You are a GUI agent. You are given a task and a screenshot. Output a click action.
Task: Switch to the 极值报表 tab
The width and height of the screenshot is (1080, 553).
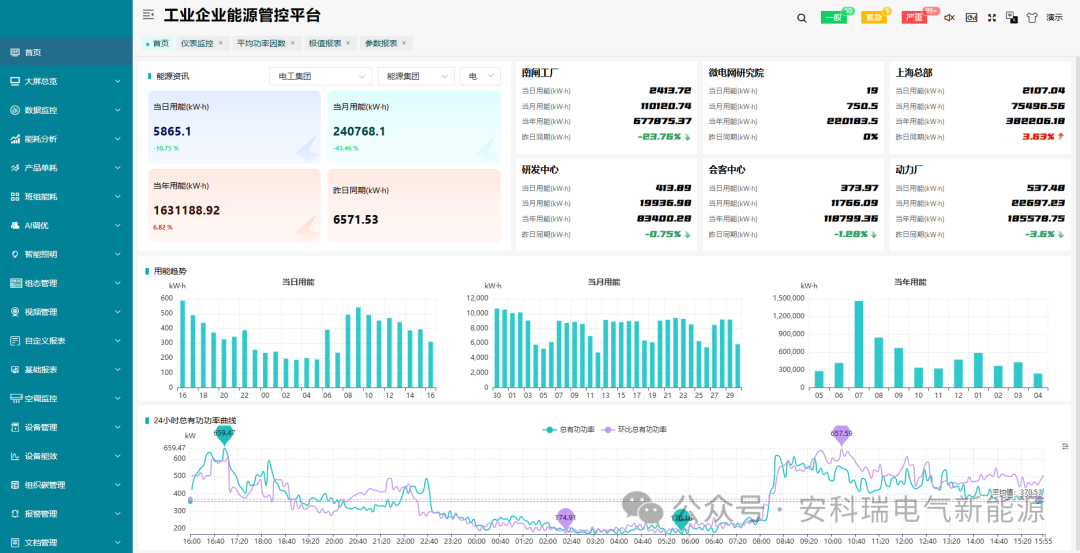(x=324, y=43)
